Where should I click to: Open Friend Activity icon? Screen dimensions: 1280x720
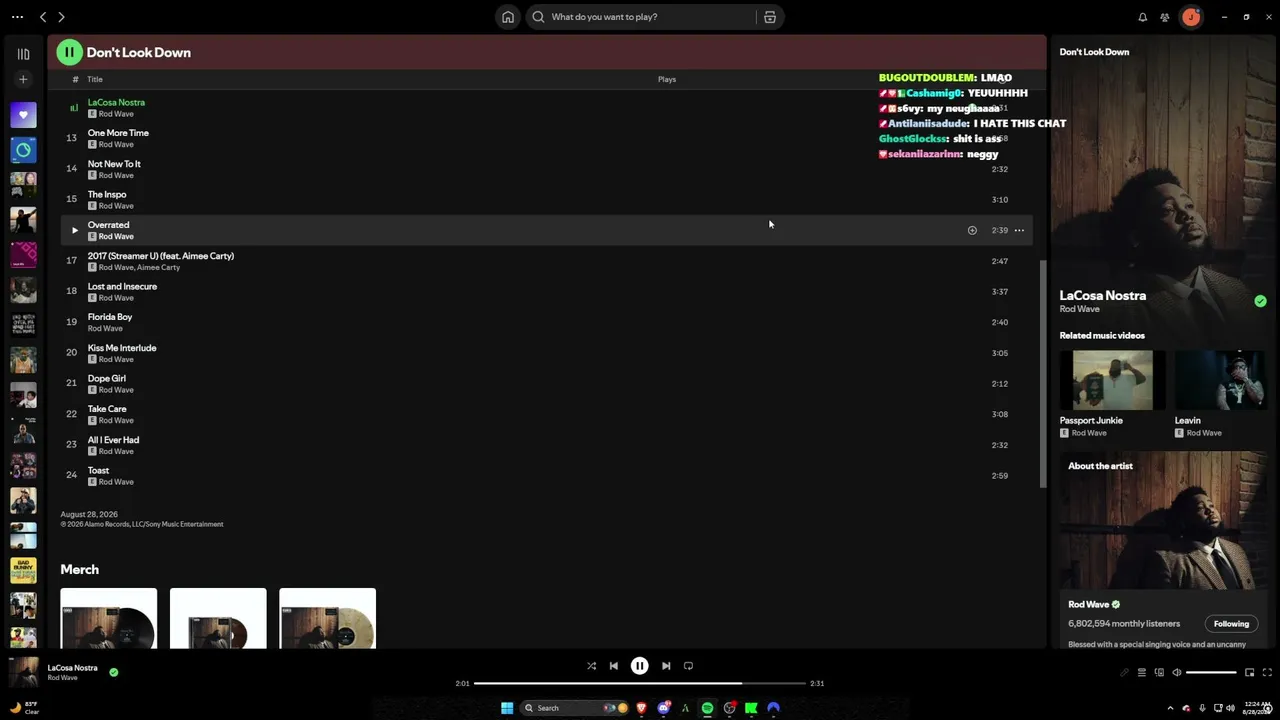[x=1165, y=17]
